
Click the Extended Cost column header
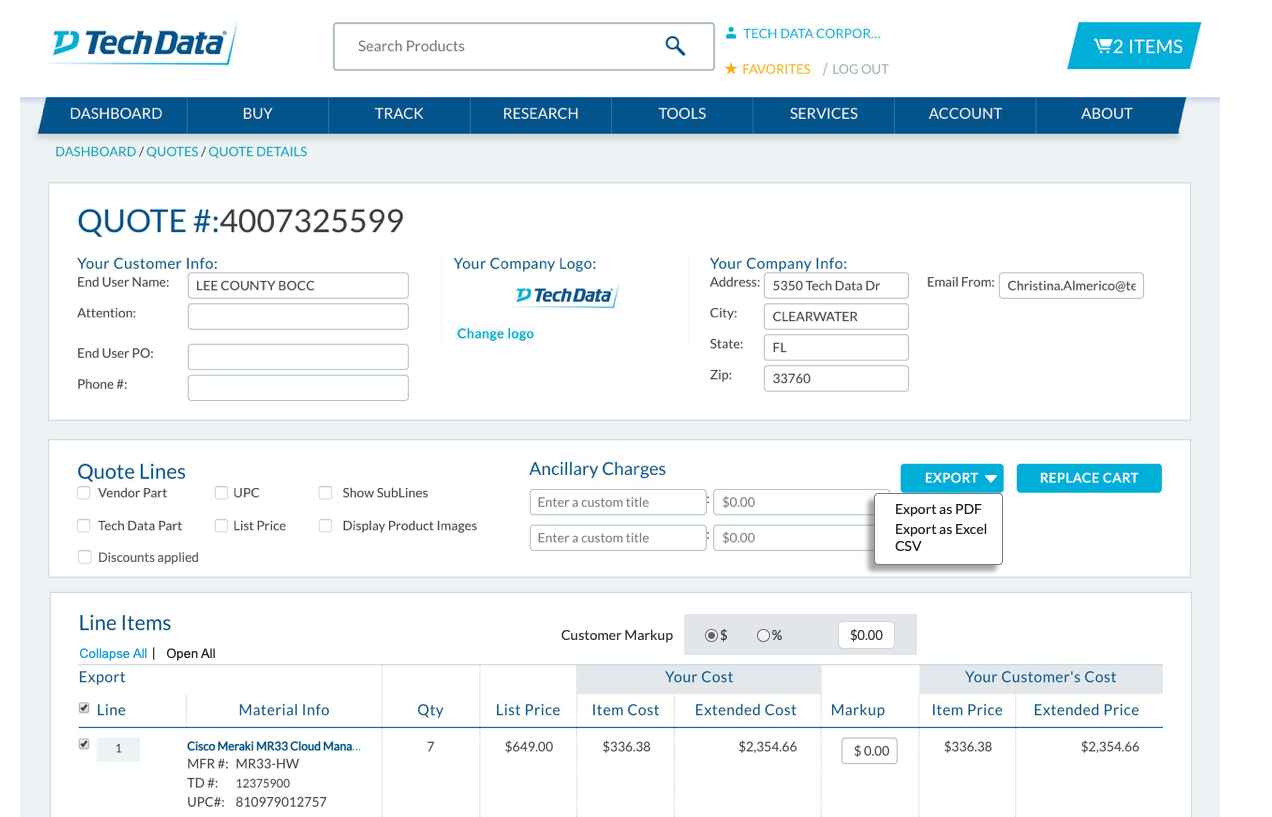point(745,710)
